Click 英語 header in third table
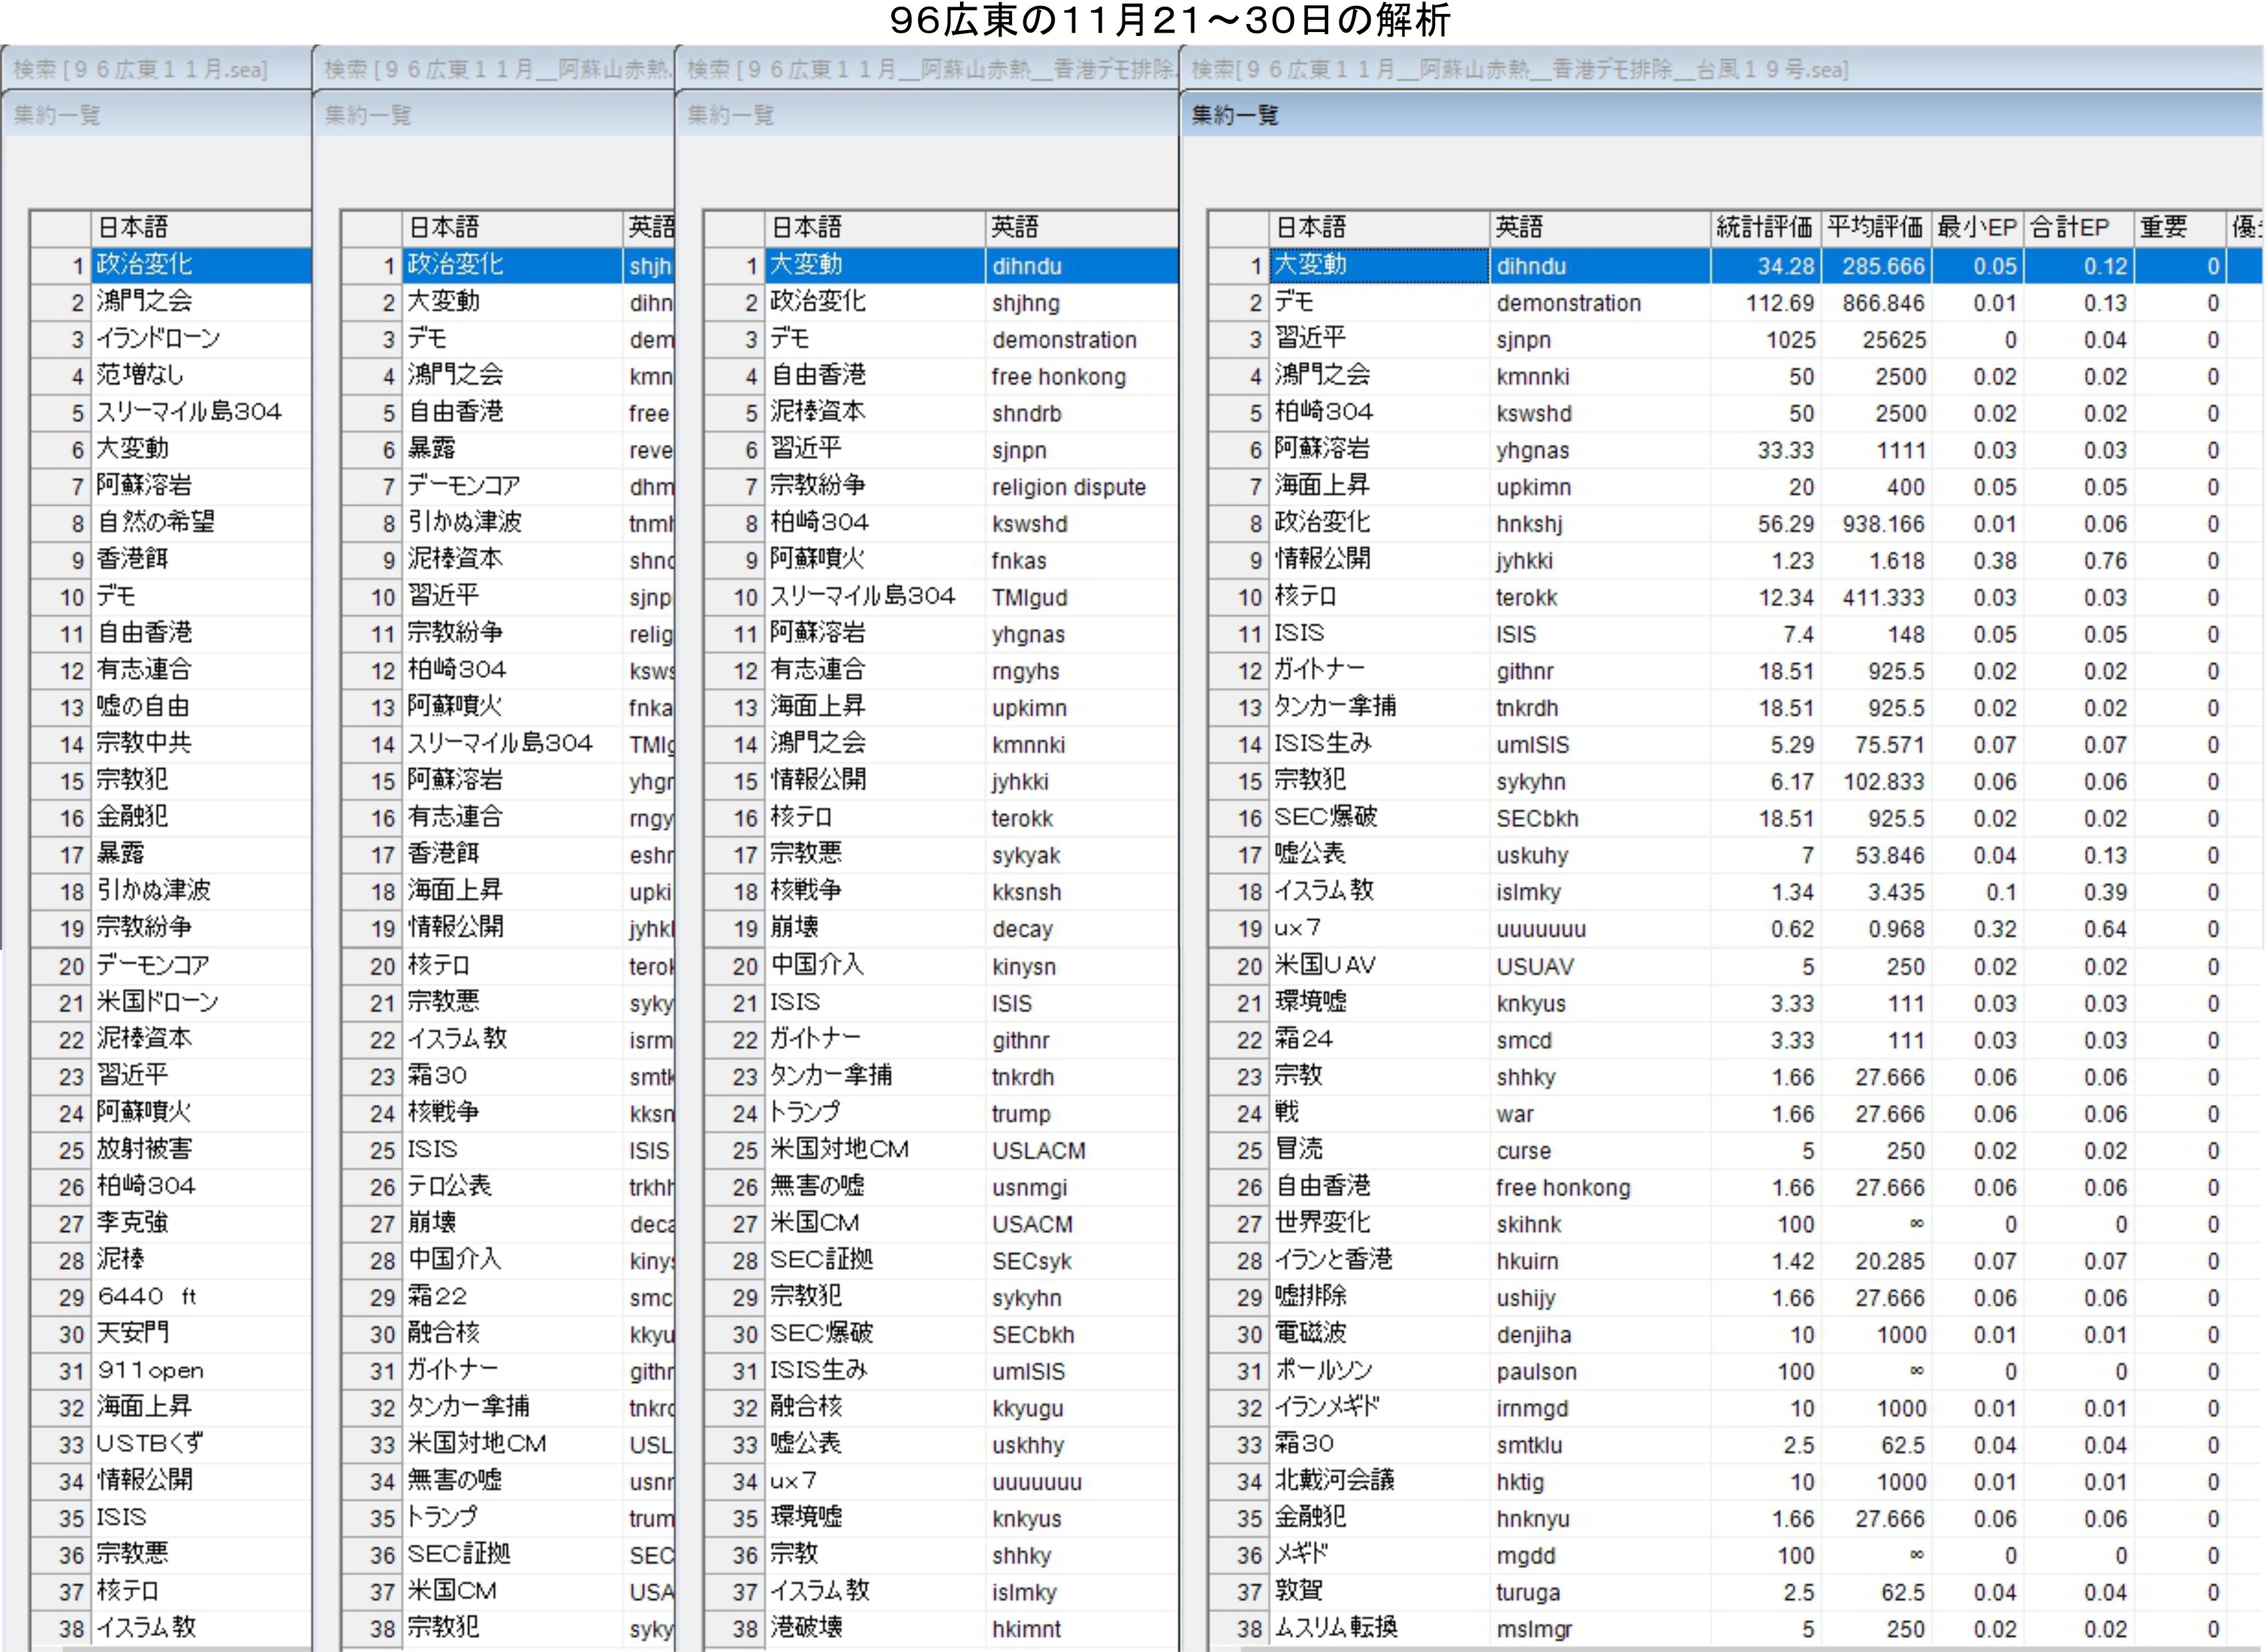The image size is (2266, 1652). tap(1014, 228)
